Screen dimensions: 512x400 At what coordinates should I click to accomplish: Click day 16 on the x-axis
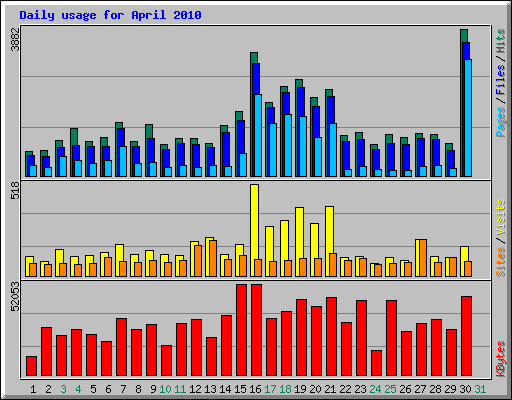[x=255, y=389]
